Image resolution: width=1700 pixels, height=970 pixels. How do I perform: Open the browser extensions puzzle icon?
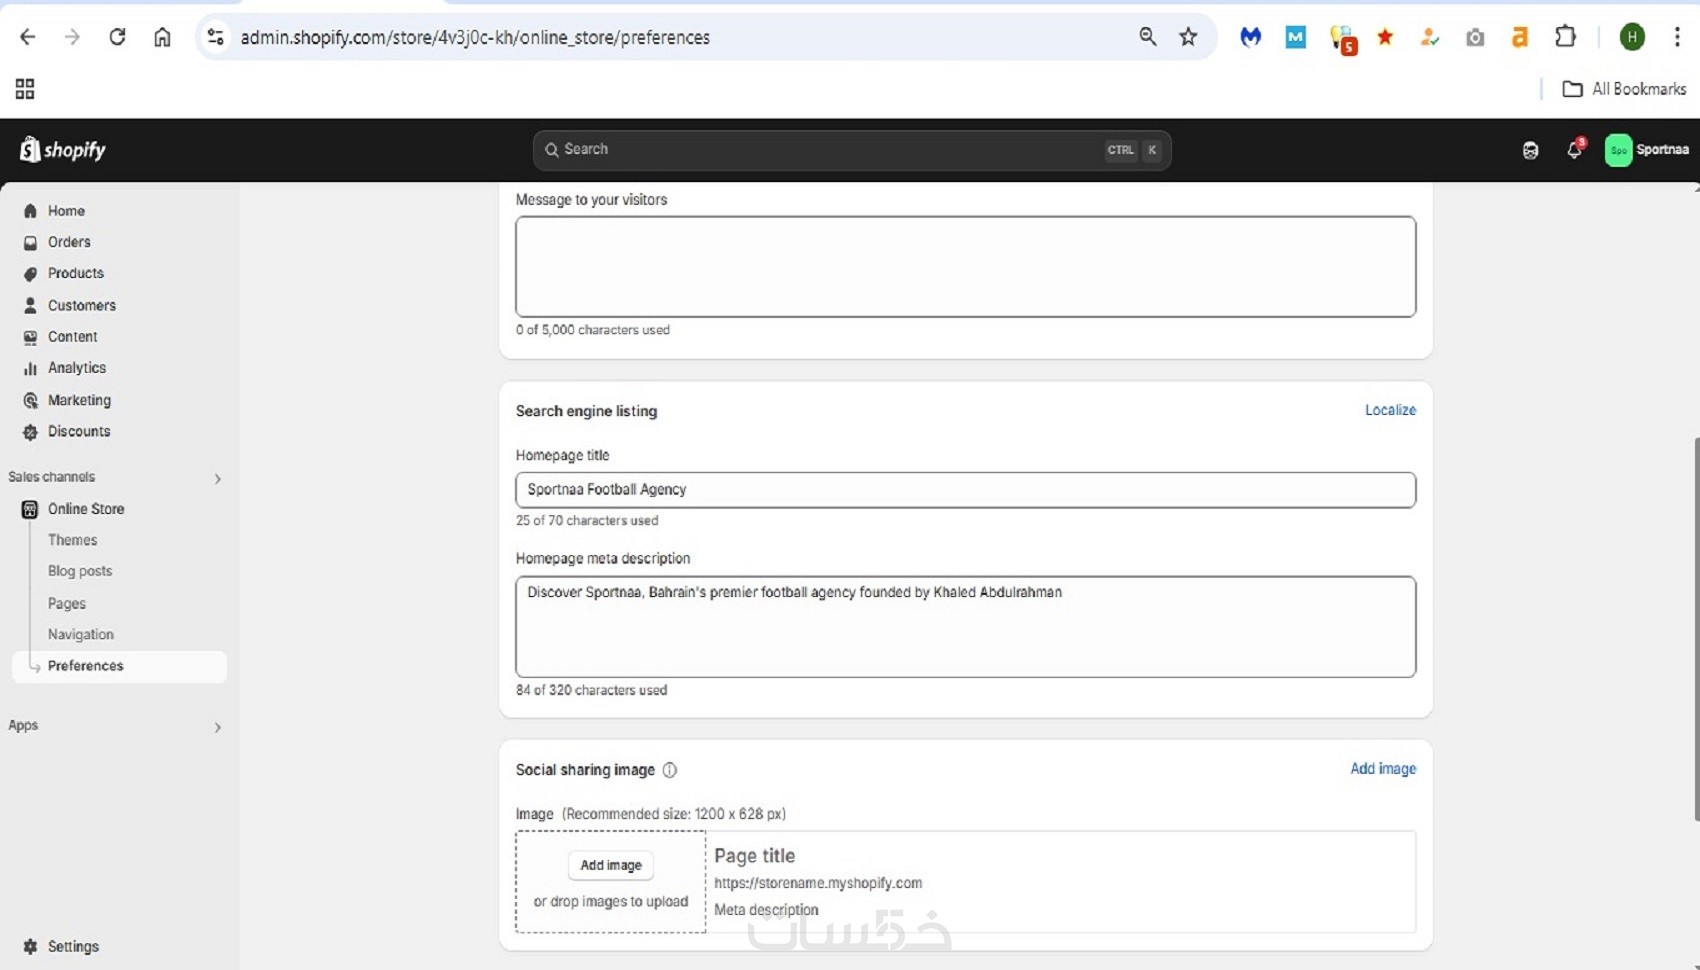point(1565,37)
